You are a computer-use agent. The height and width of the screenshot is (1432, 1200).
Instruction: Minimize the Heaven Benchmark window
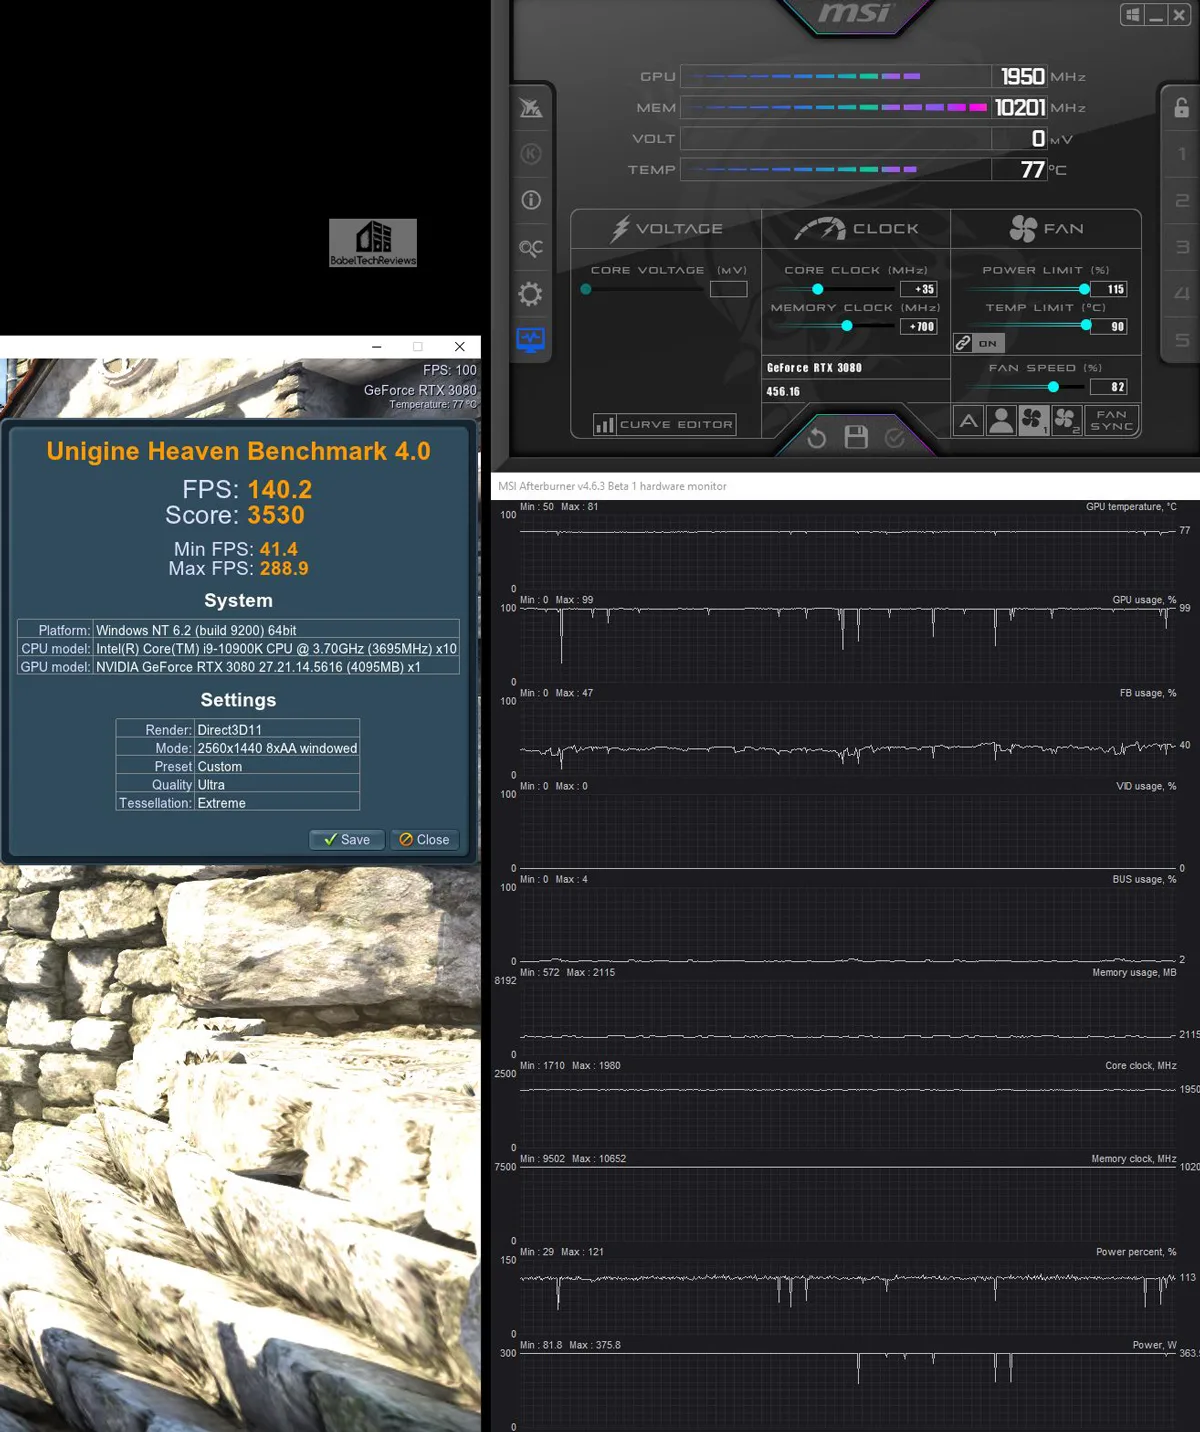point(376,347)
